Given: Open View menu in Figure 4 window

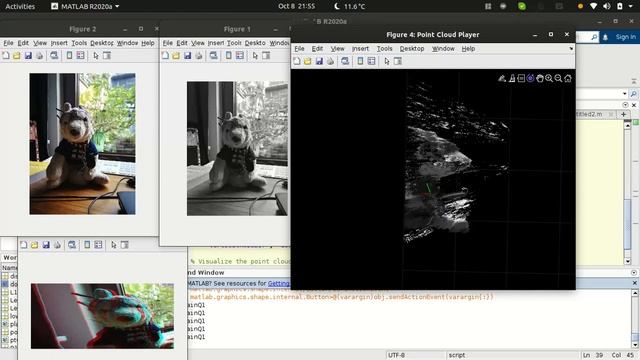Looking at the screenshot, I should click(337, 49).
